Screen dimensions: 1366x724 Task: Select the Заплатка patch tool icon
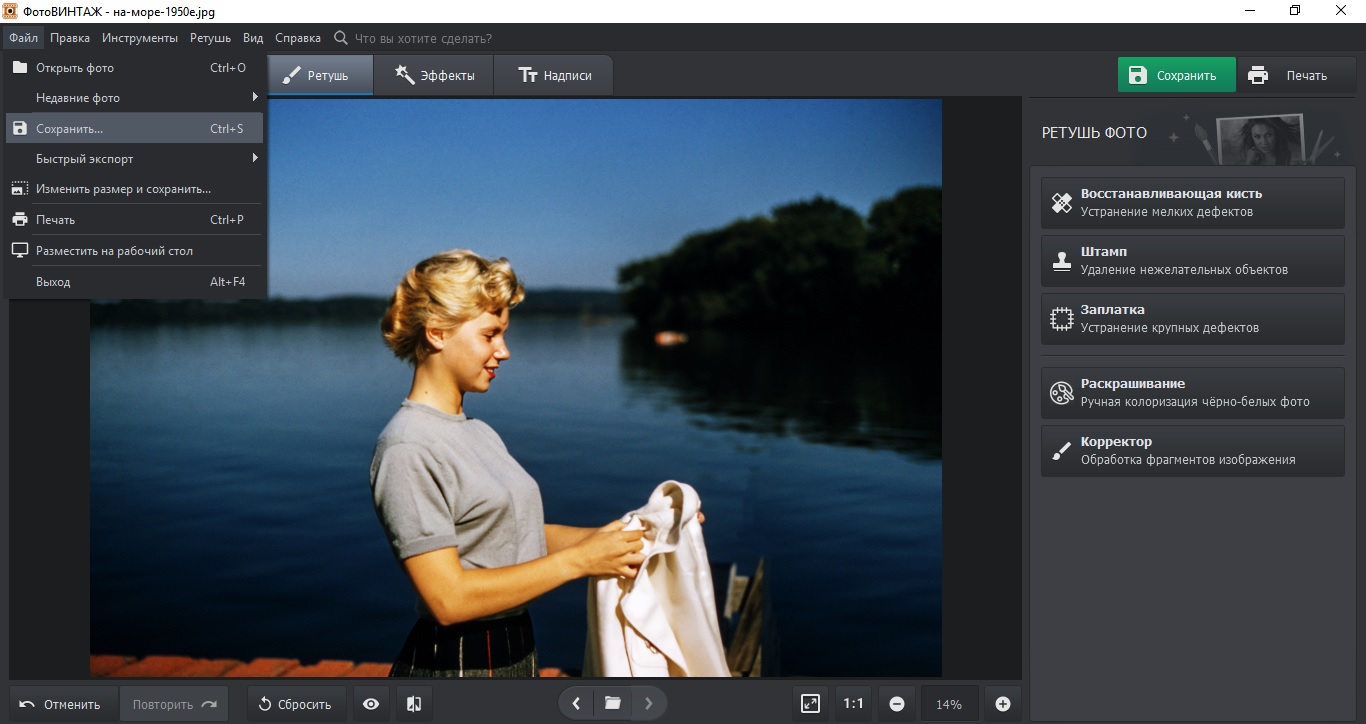click(1061, 319)
